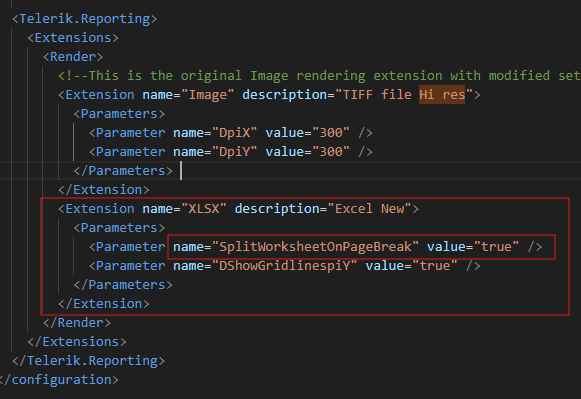Click the DpiX value "300"
The width and height of the screenshot is (581, 399).
(x=331, y=133)
